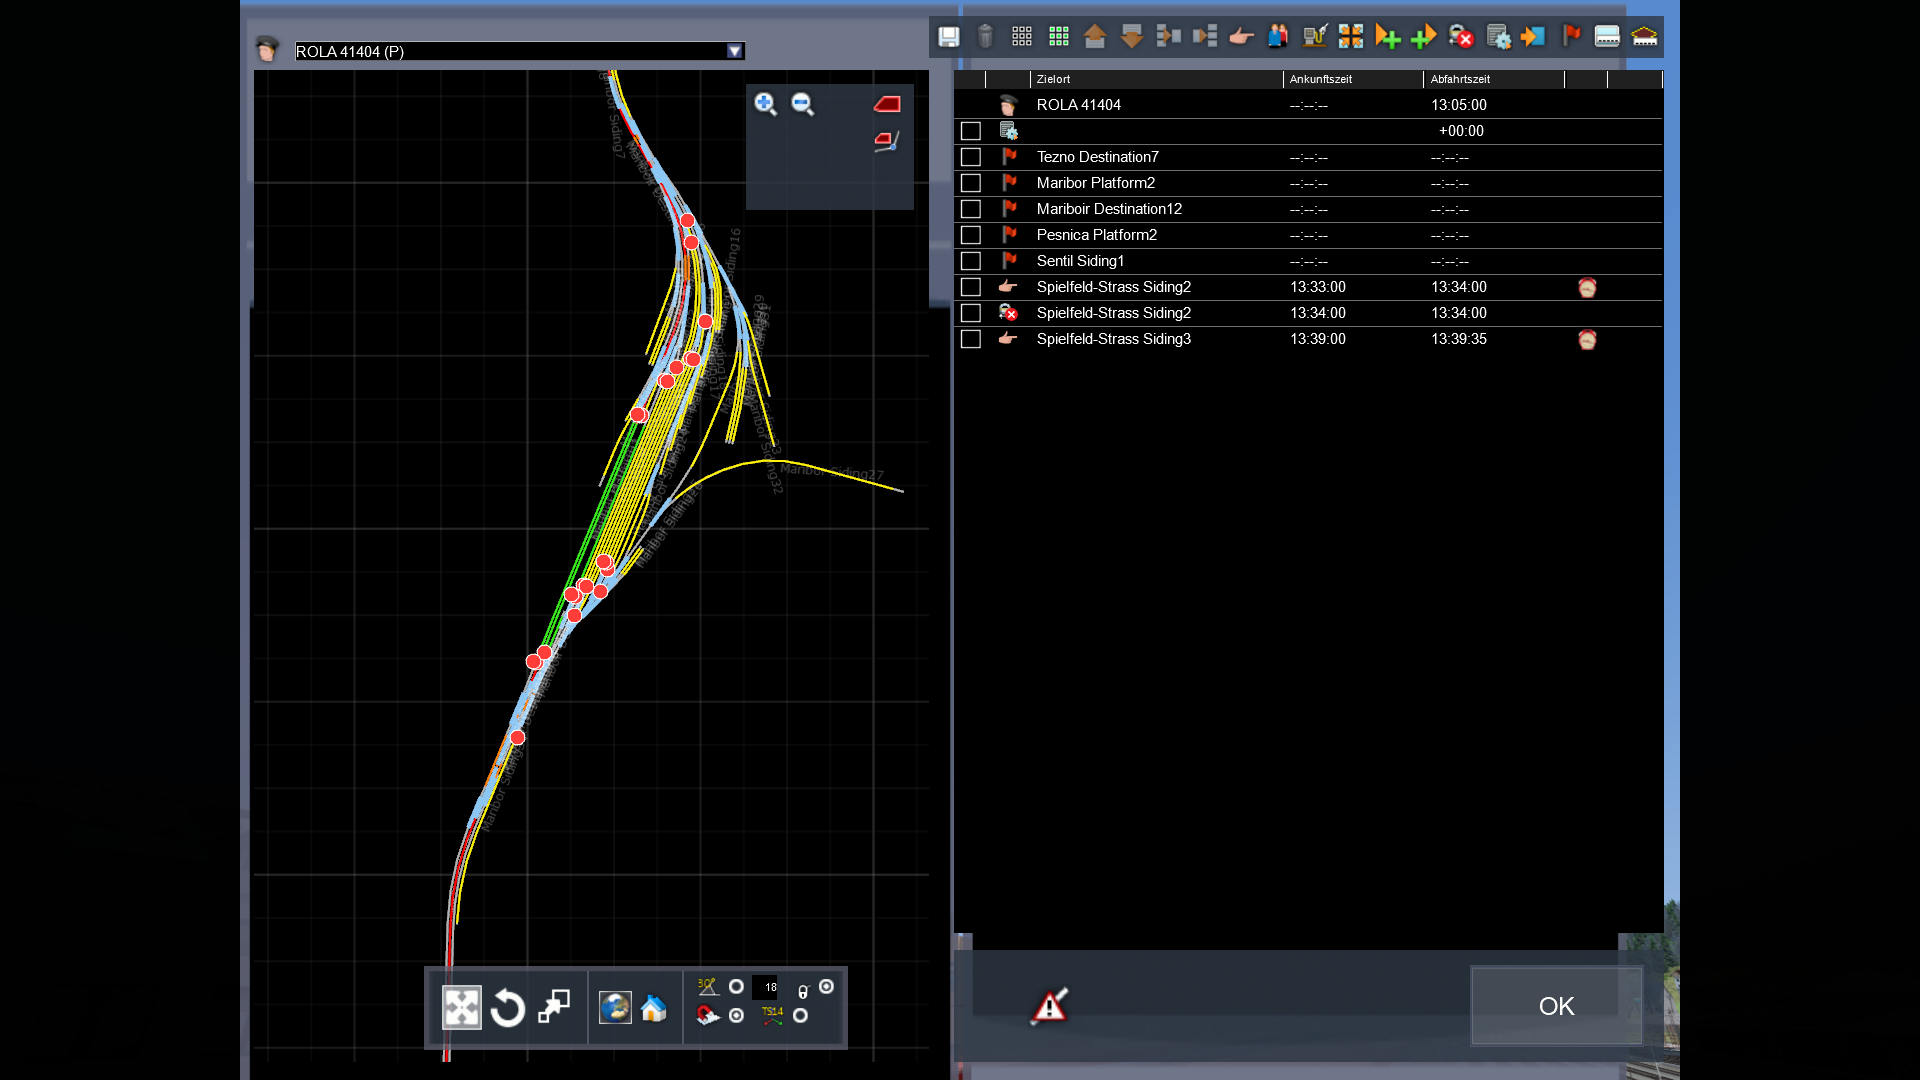Click the orange down arrow move-down icon

1132,37
